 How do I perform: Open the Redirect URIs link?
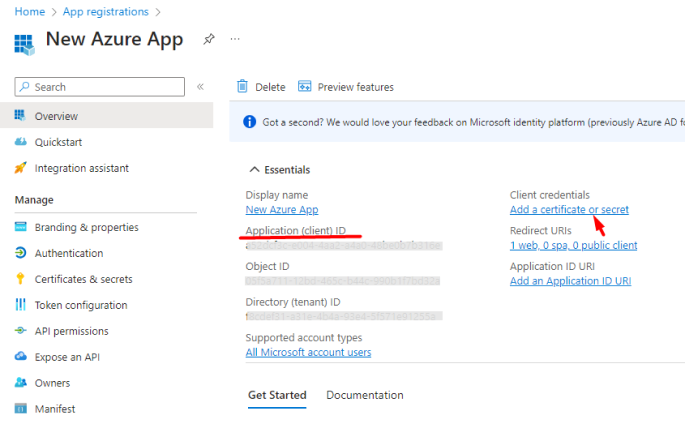coord(573,245)
